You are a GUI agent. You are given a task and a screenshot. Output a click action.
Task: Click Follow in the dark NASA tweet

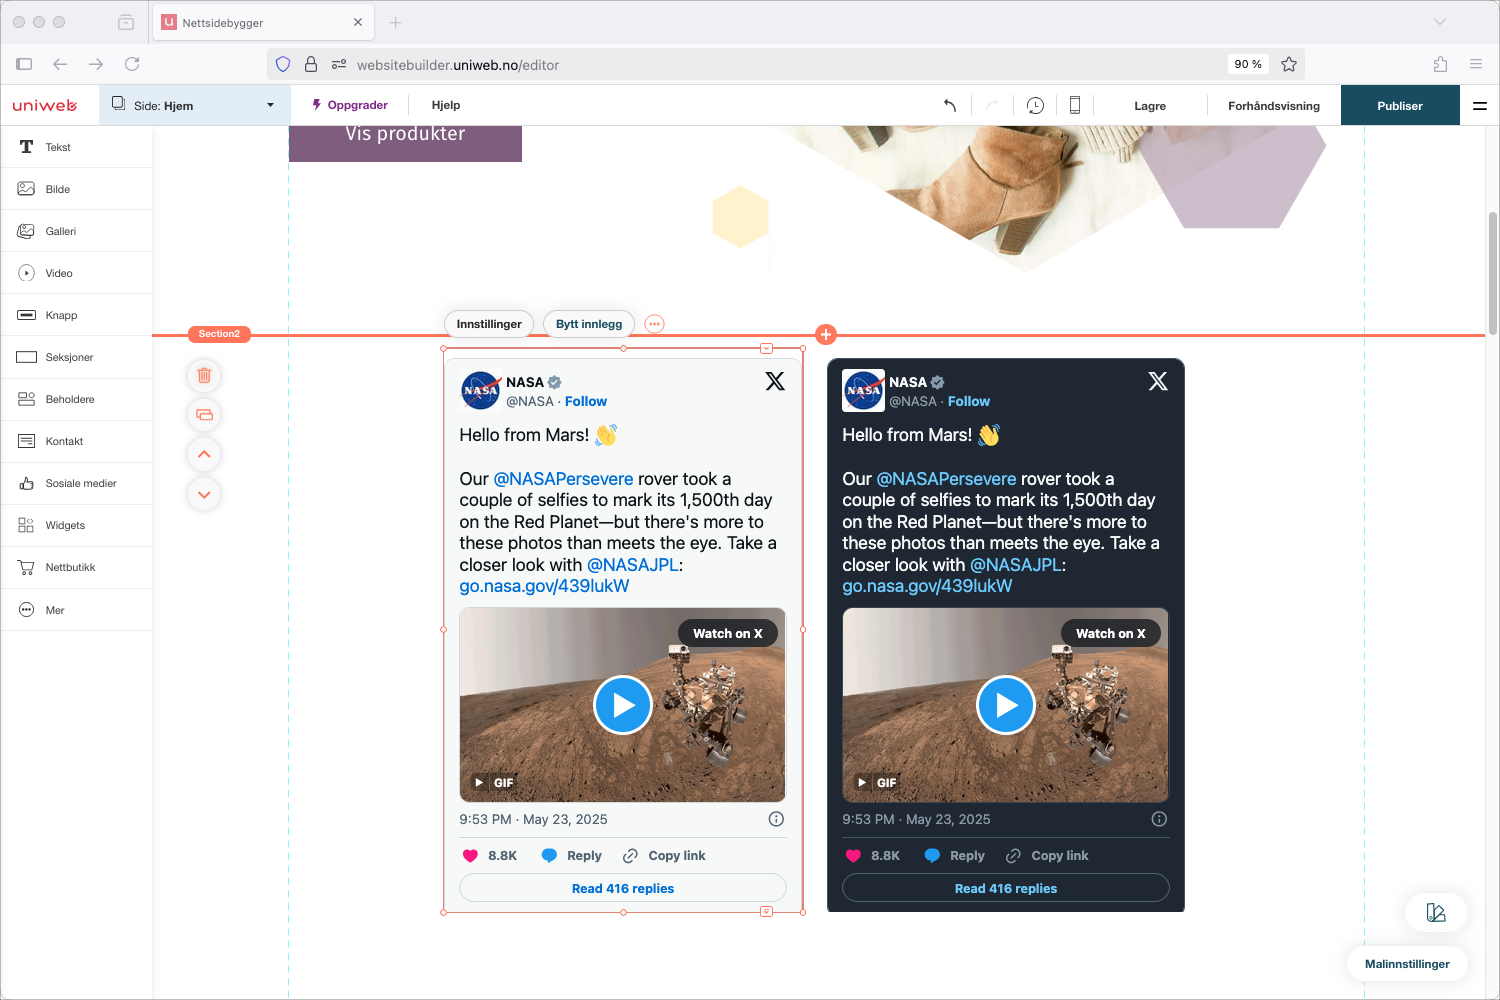[x=969, y=401]
